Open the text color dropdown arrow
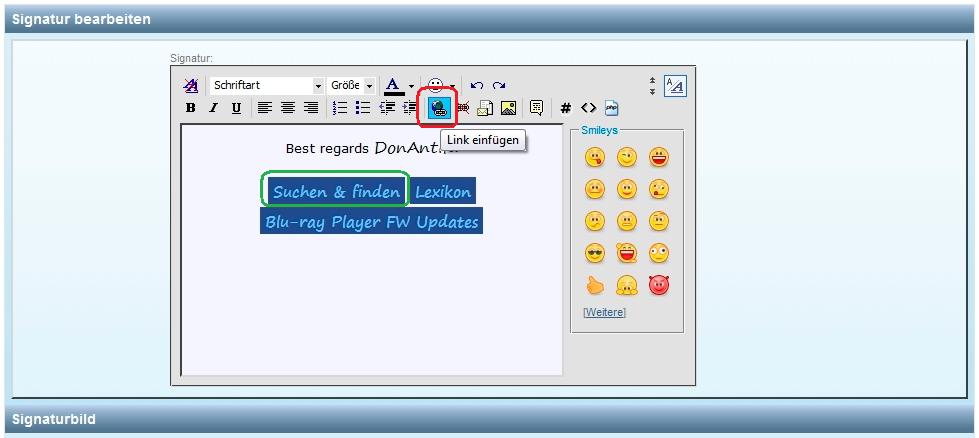This screenshot has height=438, width=979. 411,86
